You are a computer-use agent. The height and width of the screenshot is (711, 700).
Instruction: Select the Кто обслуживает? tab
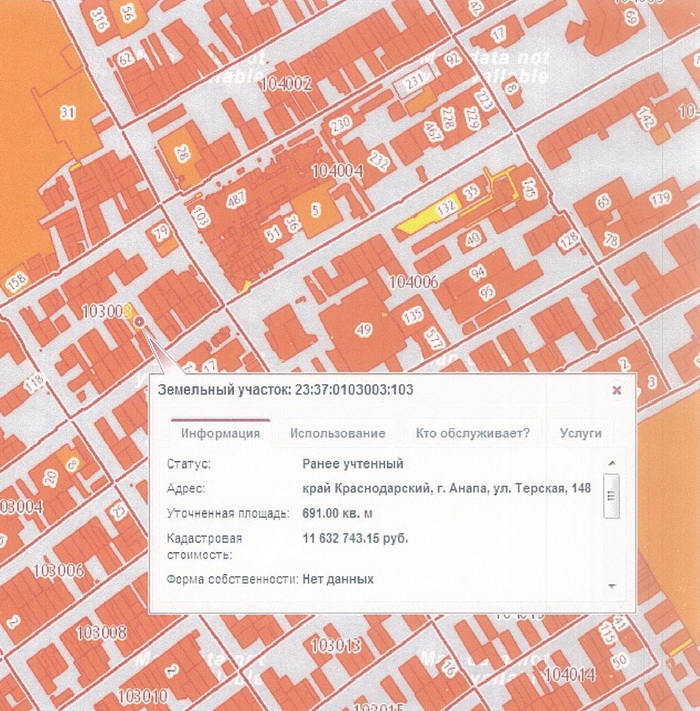coord(473,433)
